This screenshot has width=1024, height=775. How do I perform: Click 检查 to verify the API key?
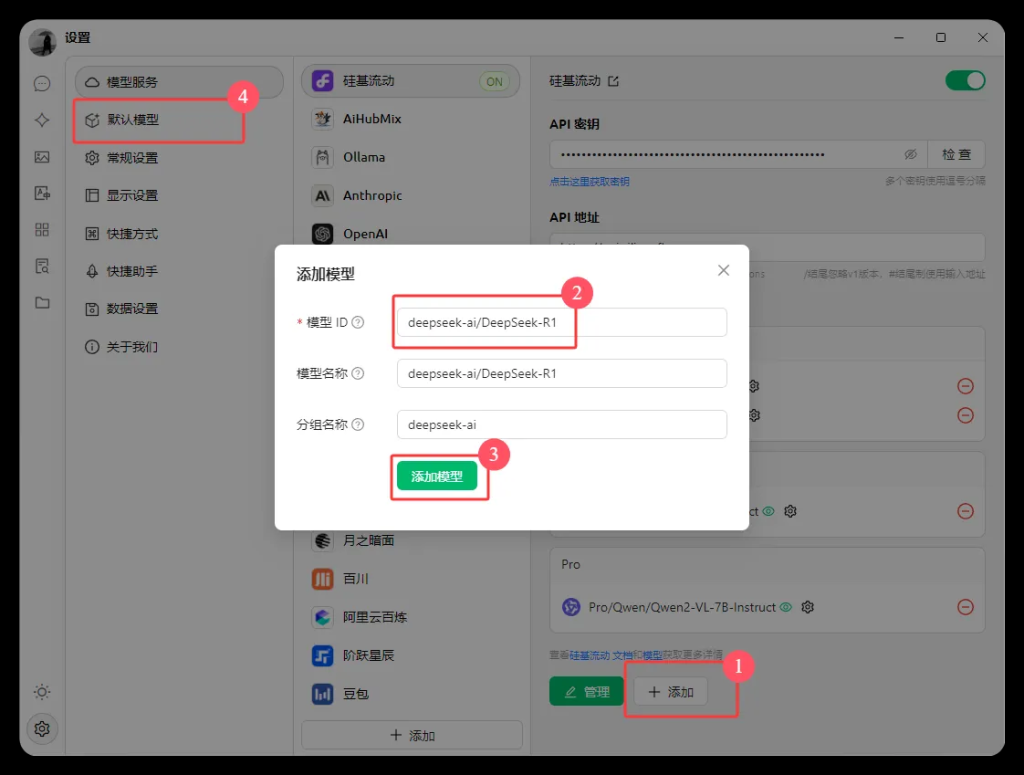pos(956,155)
